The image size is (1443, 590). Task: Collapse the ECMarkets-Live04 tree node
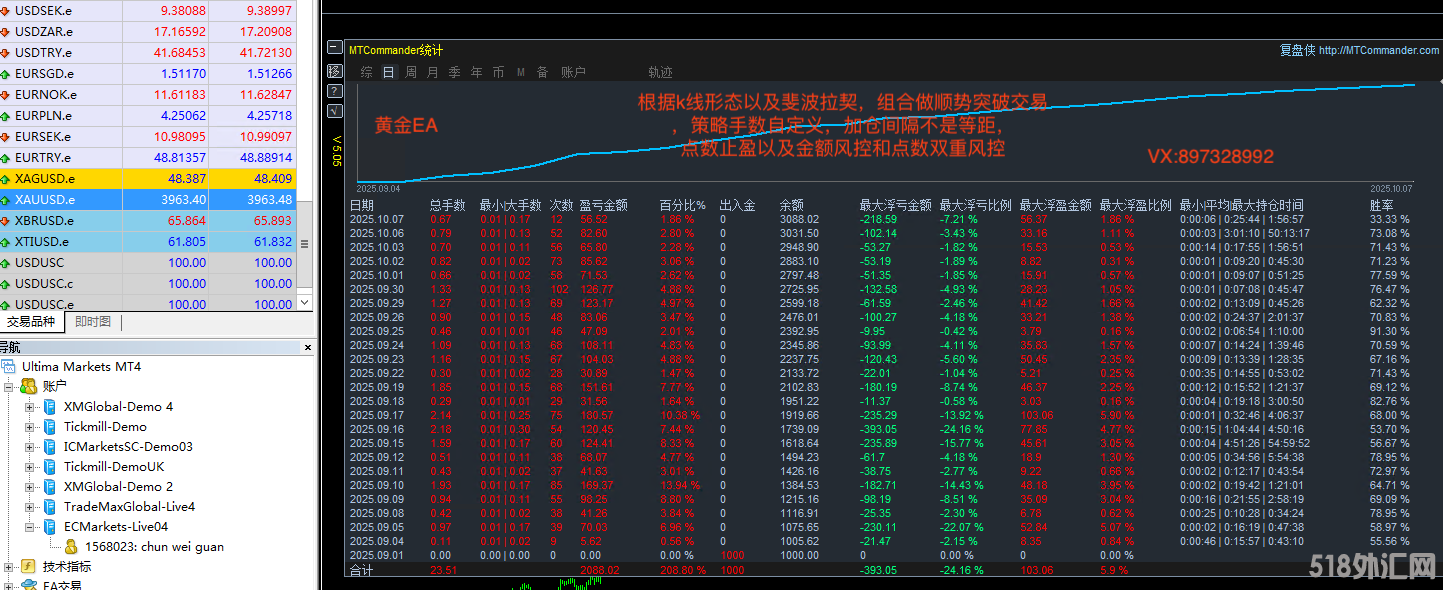point(28,527)
